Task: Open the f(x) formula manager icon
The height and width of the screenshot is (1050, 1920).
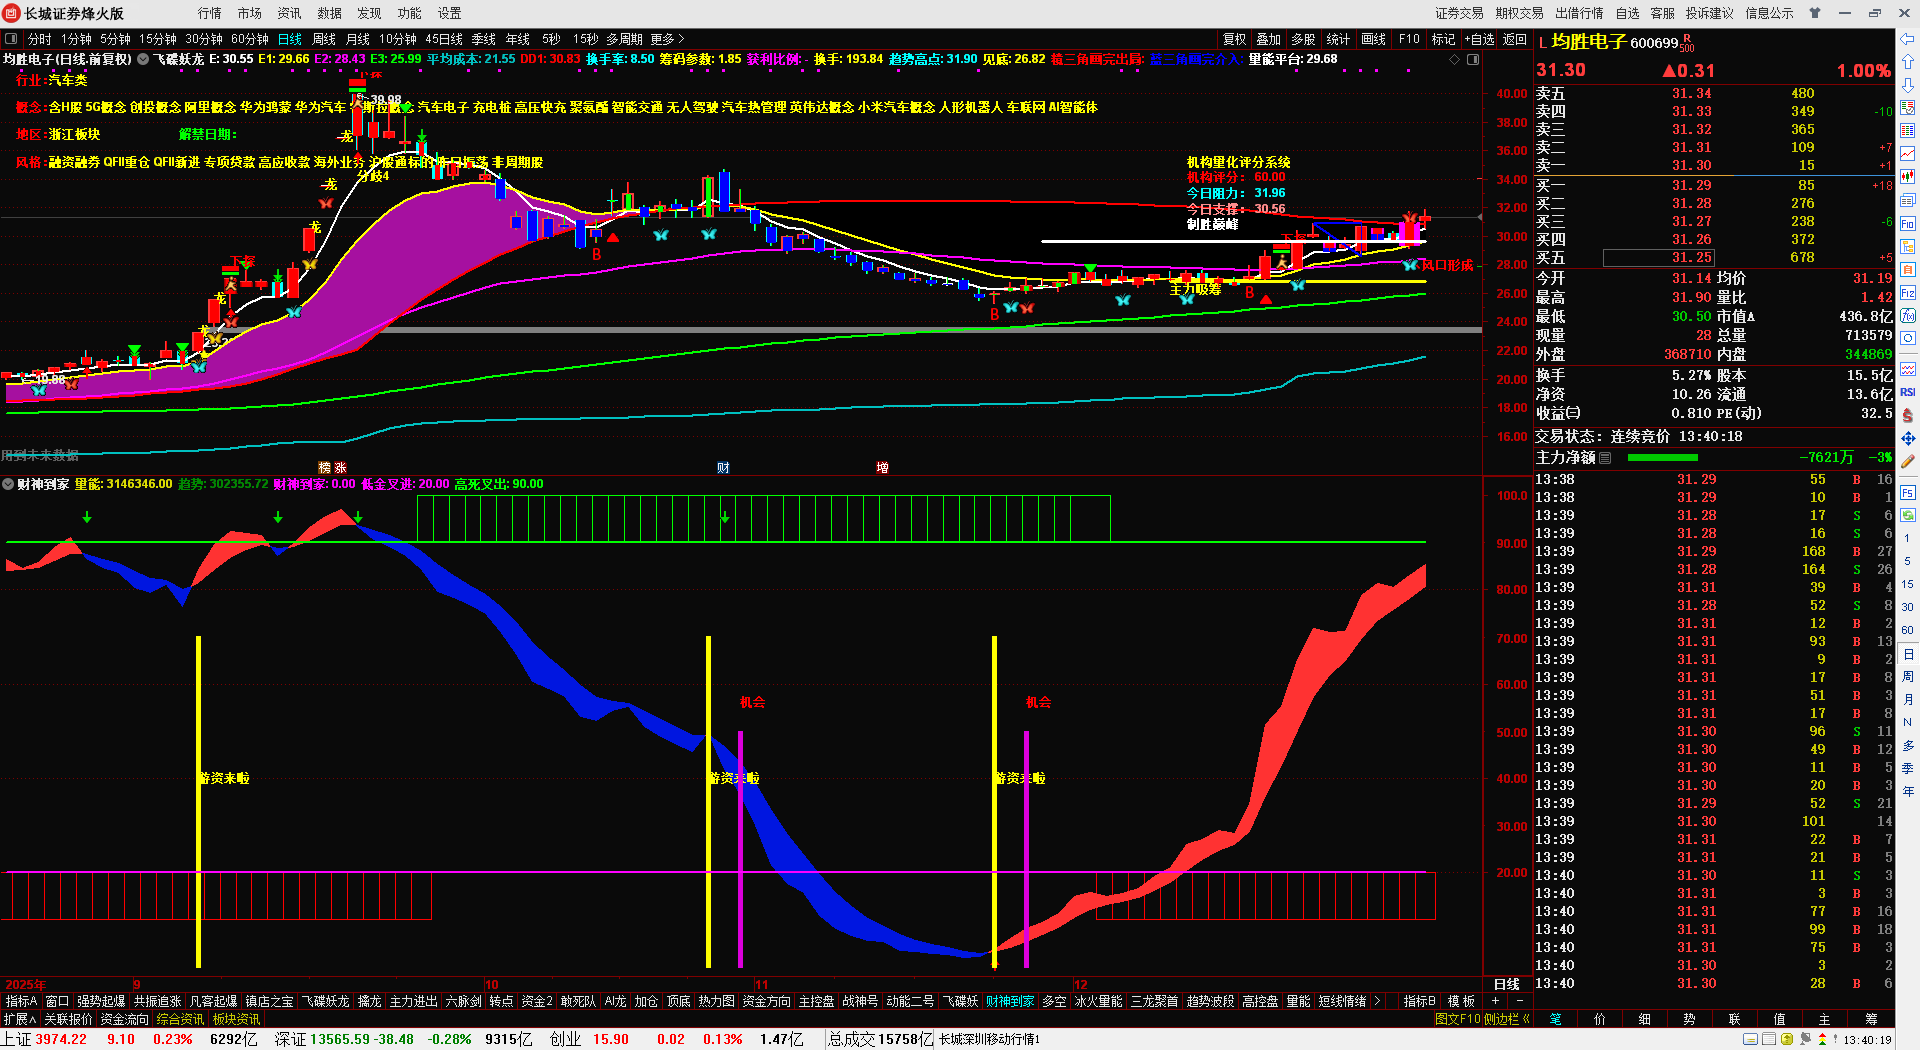Action: pyautogui.click(x=1908, y=316)
